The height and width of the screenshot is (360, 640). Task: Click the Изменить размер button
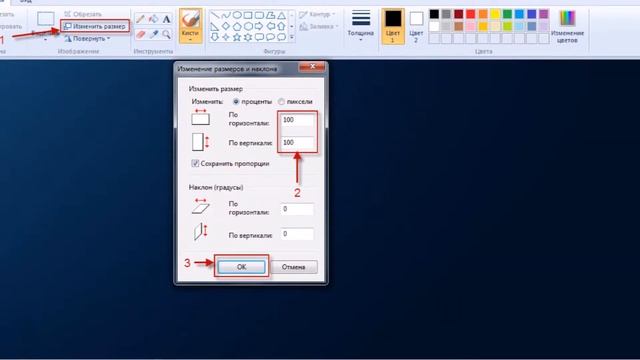(x=95, y=26)
